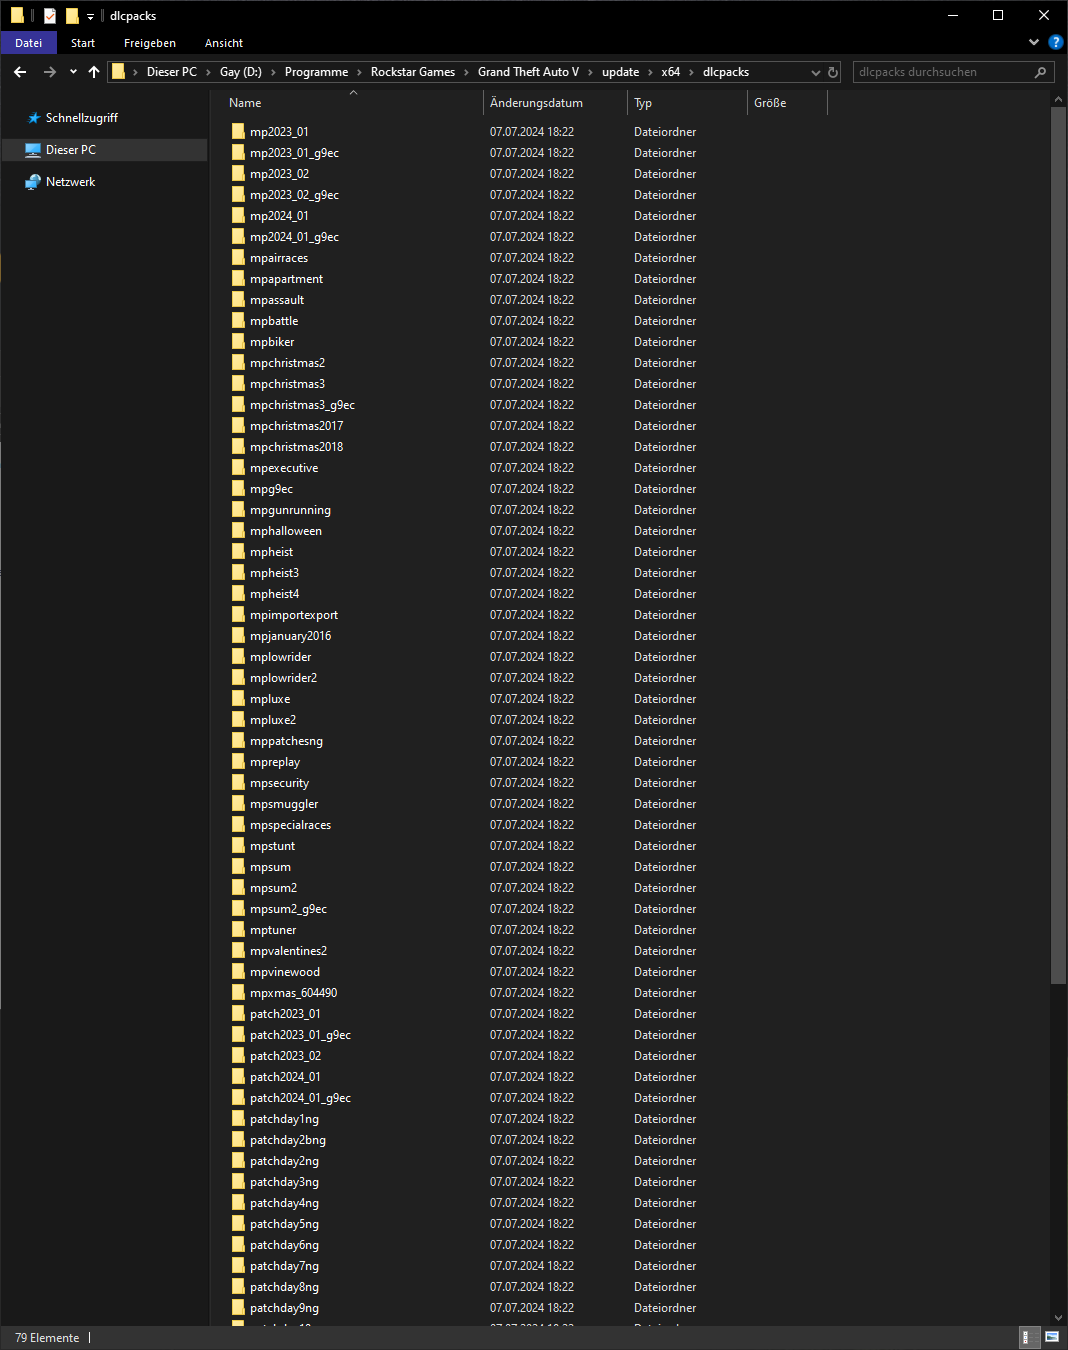Viewport: 1068px width, 1350px height.
Task: Click the search magnifier icon
Action: (1040, 72)
